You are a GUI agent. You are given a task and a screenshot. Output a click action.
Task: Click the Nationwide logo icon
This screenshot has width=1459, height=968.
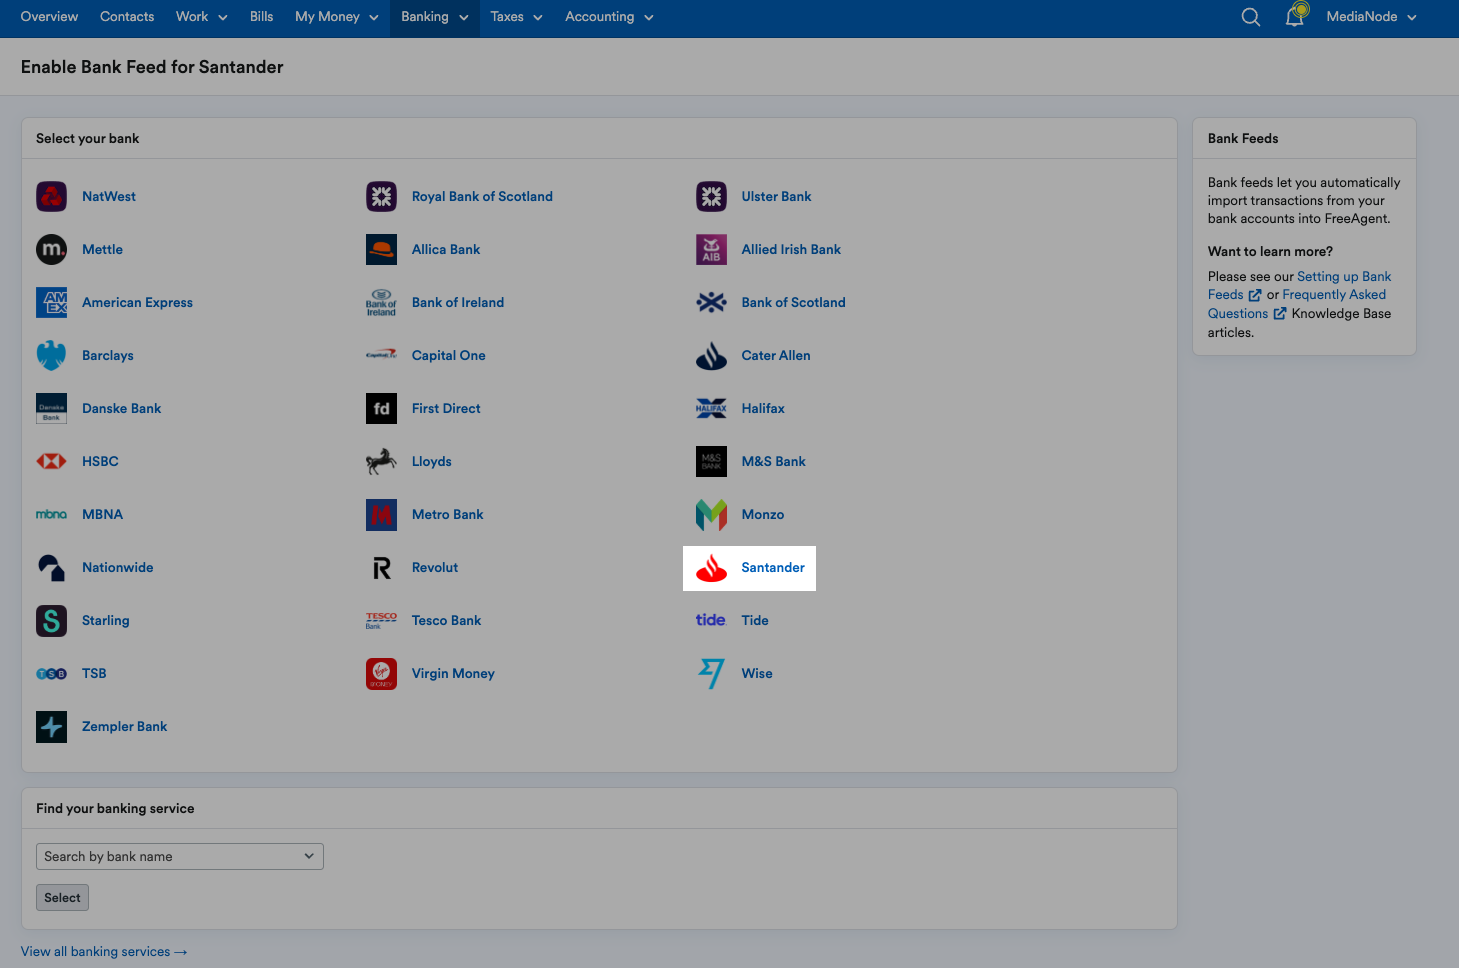click(51, 568)
